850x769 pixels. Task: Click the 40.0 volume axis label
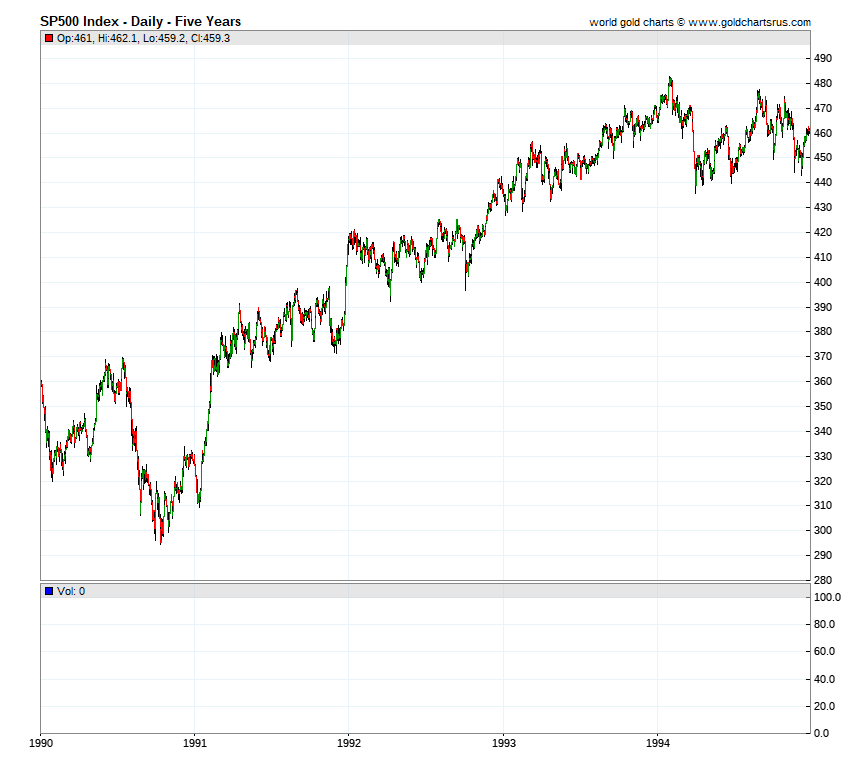point(825,680)
